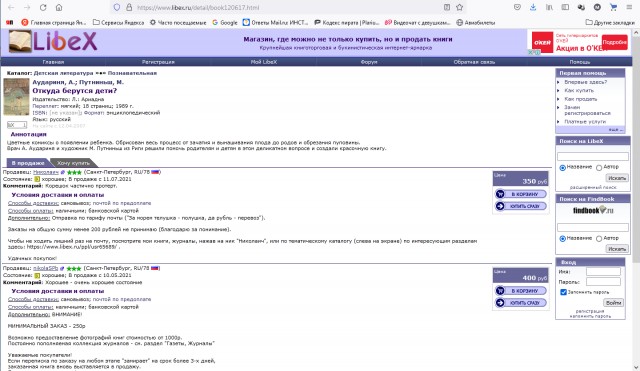Open the Обратная связь menu item
The height and width of the screenshot is (371, 640).
point(474,62)
